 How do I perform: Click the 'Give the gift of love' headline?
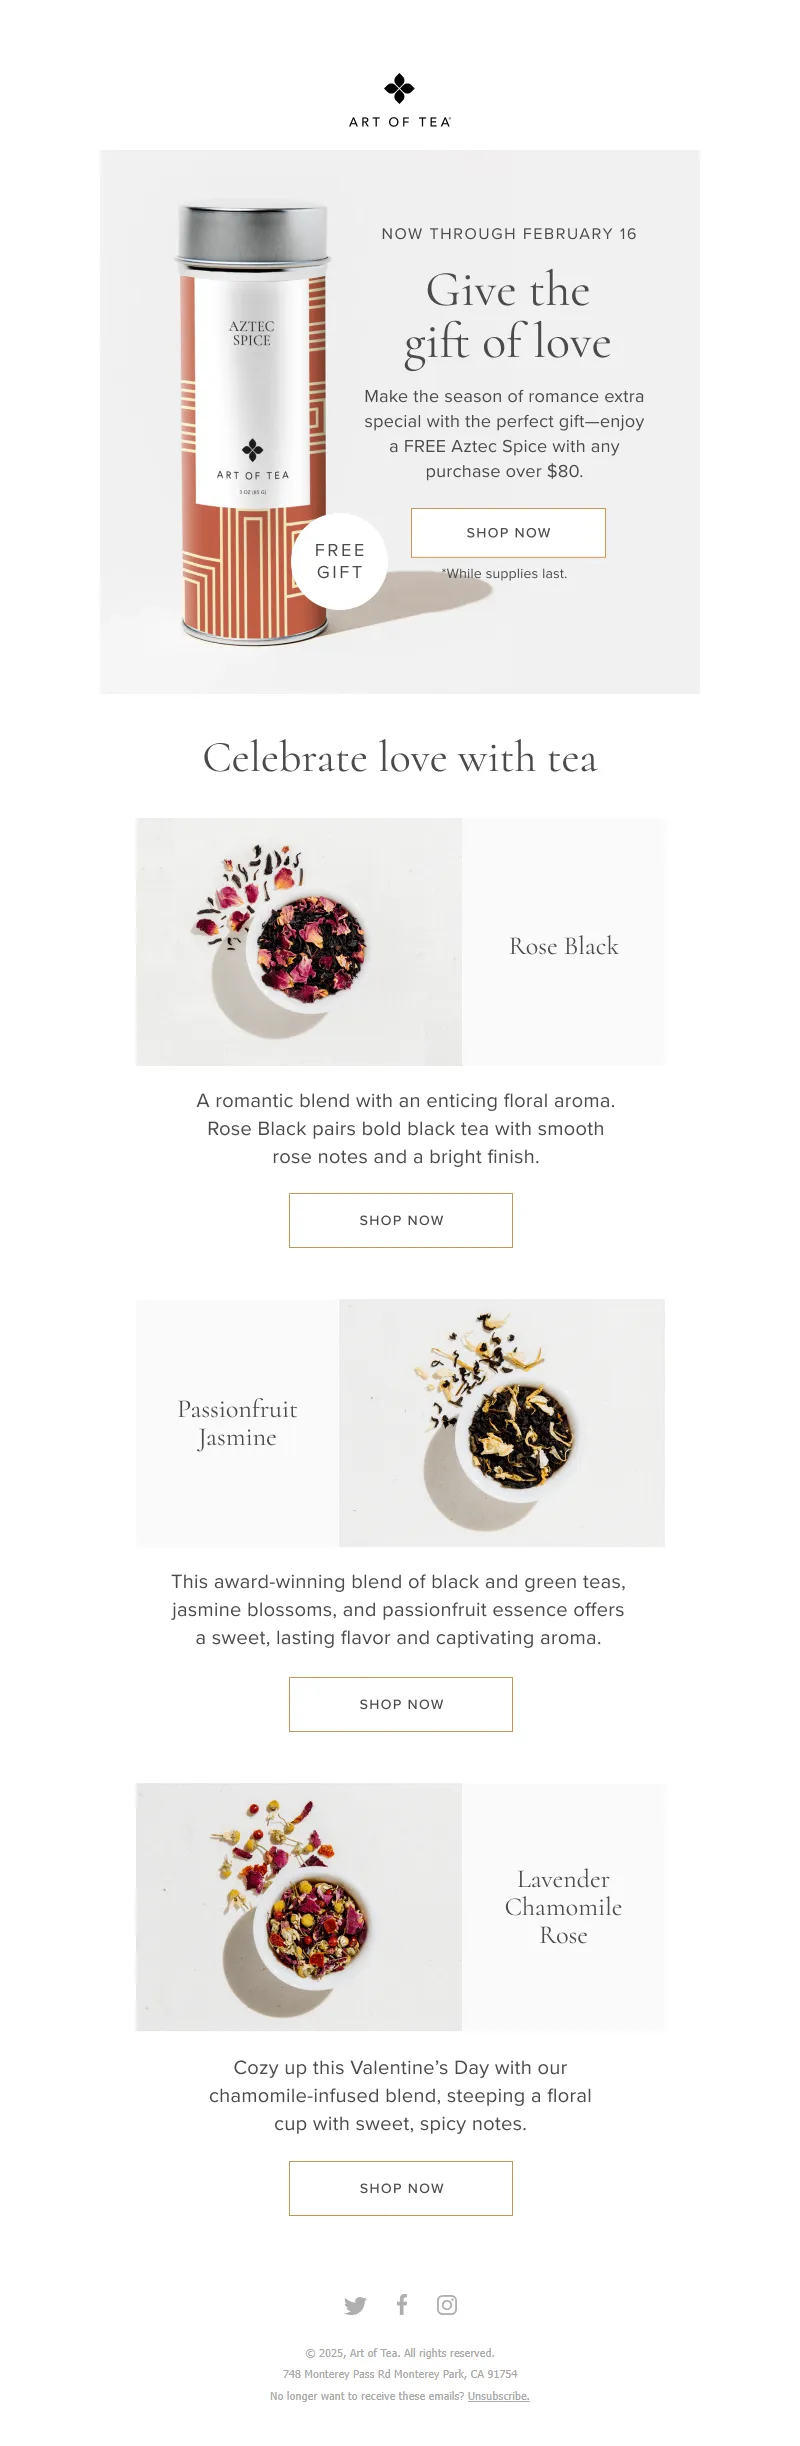pyautogui.click(x=508, y=316)
